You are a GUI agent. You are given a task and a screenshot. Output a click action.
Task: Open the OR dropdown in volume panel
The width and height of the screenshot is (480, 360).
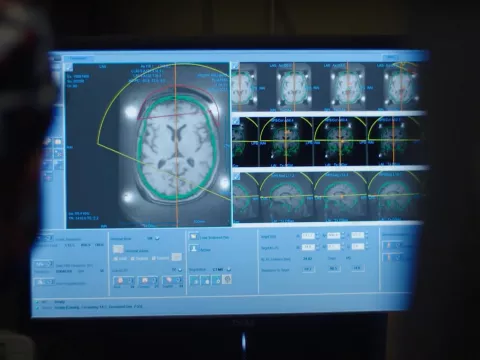[157, 238]
